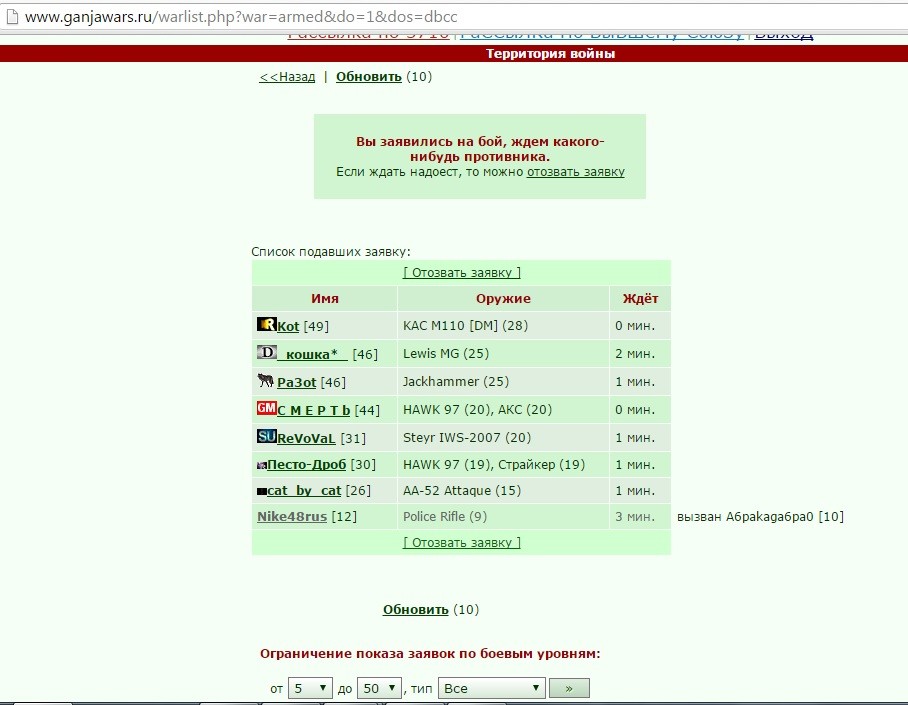The height and width of the screenshot is (705, 908).
Task: Open player ReVoVaL profile link
Action: pyautogui.click(x=306, y=438)
